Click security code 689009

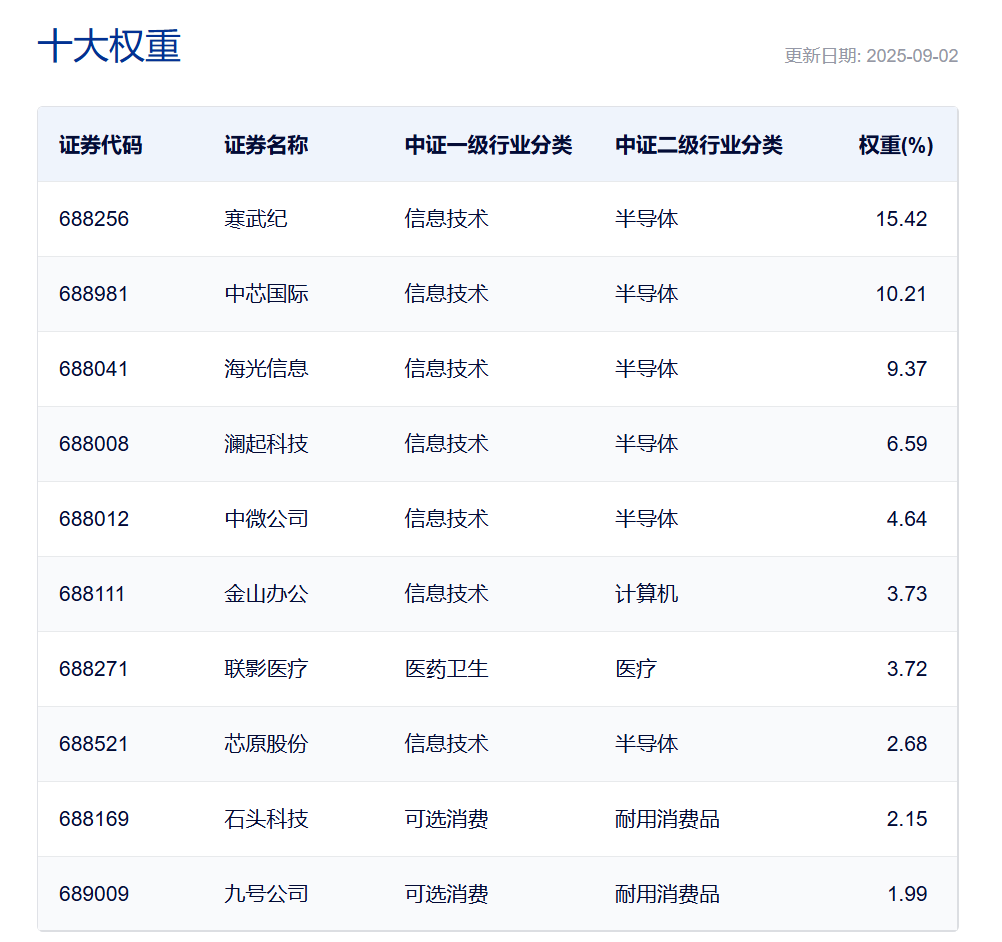coord(94,894)
